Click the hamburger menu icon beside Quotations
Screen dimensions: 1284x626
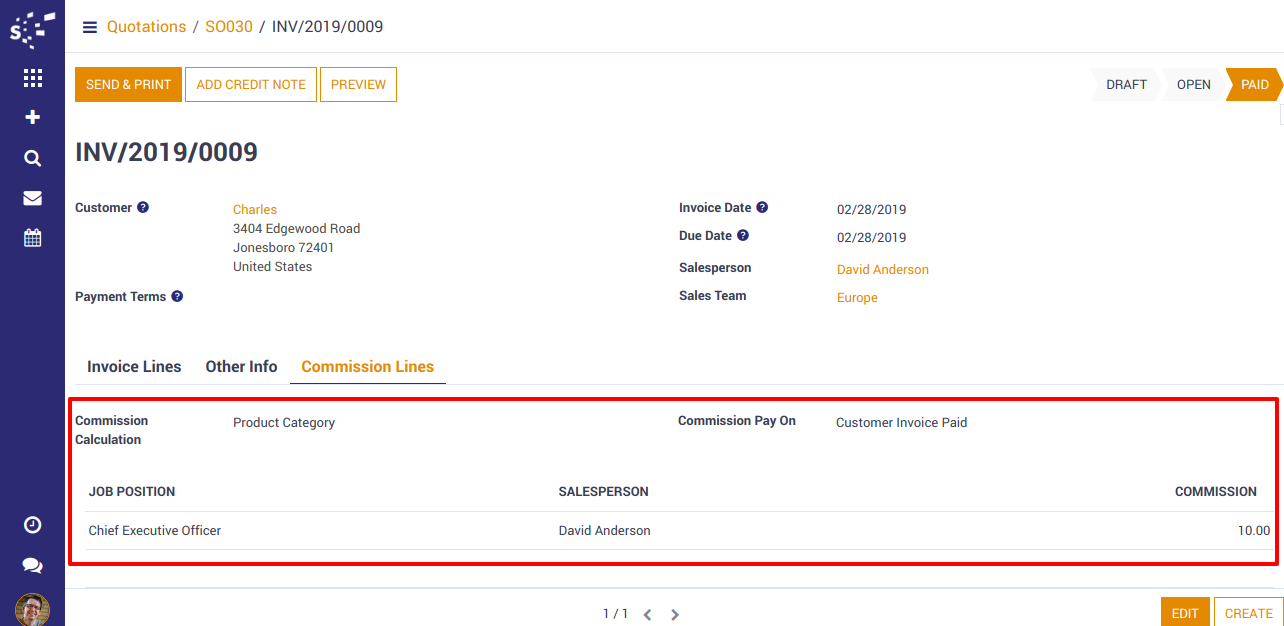click(x=90, y=27)
